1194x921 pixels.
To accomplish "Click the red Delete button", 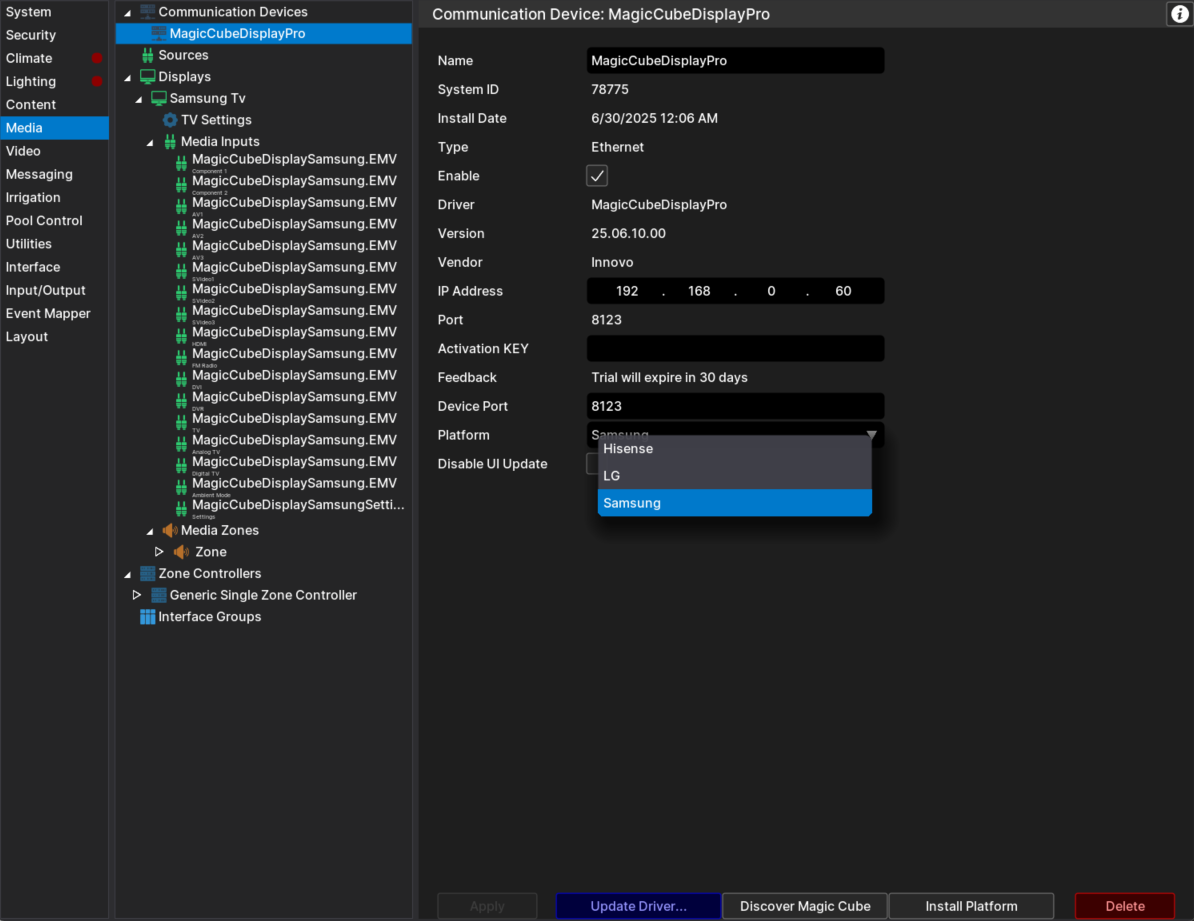I will coord(1125,906).
